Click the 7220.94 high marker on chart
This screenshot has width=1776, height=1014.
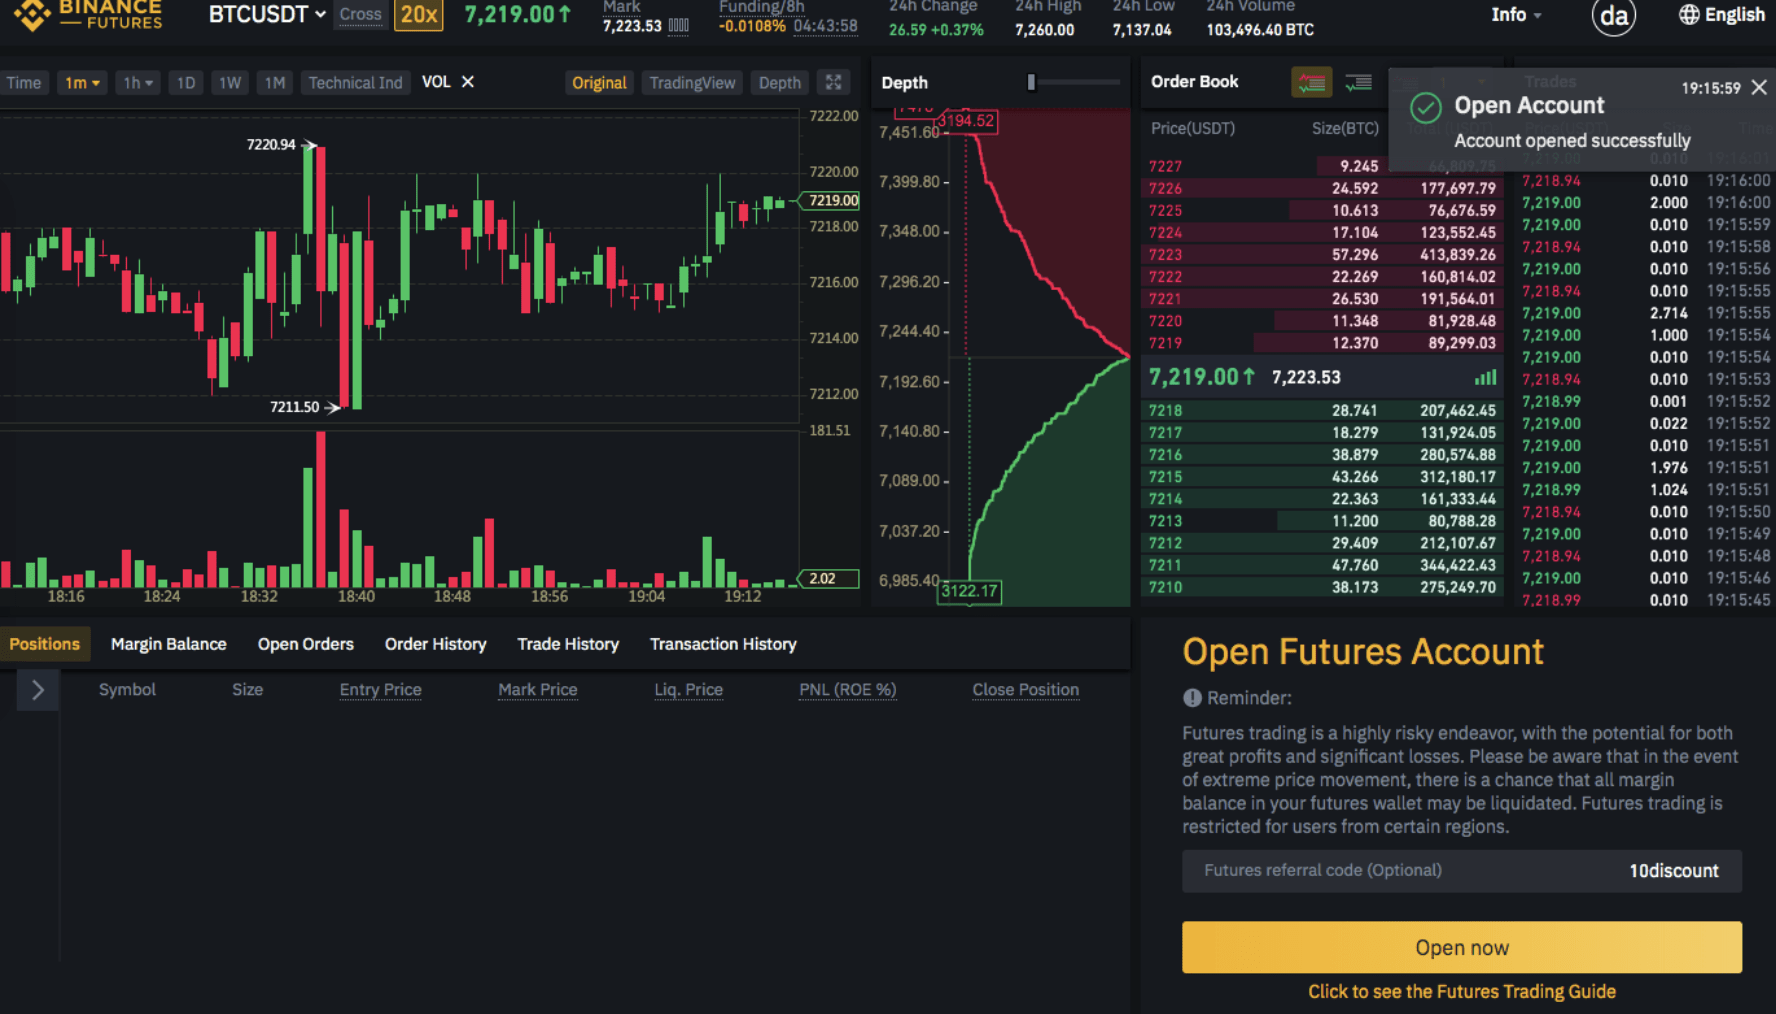point(280,145)
